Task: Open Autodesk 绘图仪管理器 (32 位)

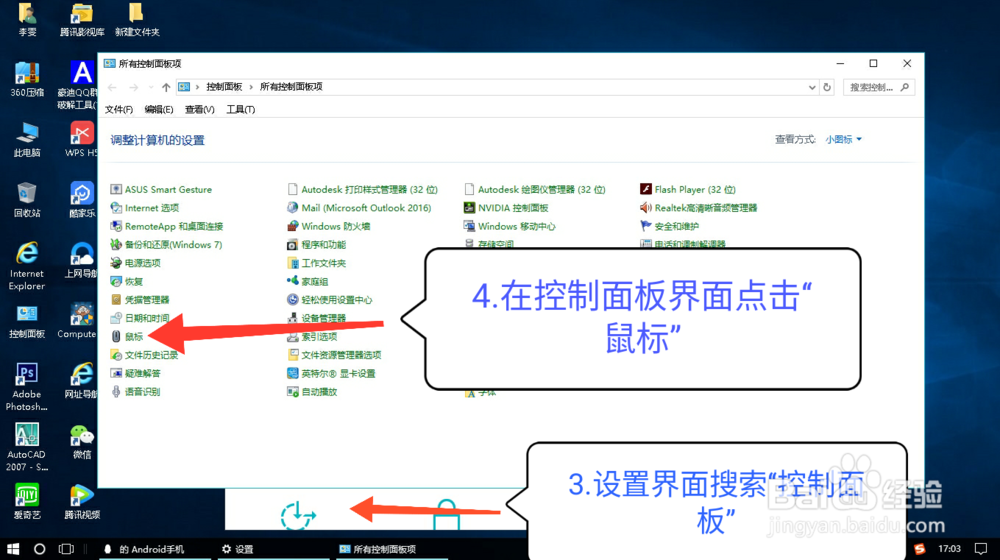Action: pyautogui.click(x=534, y=189)
